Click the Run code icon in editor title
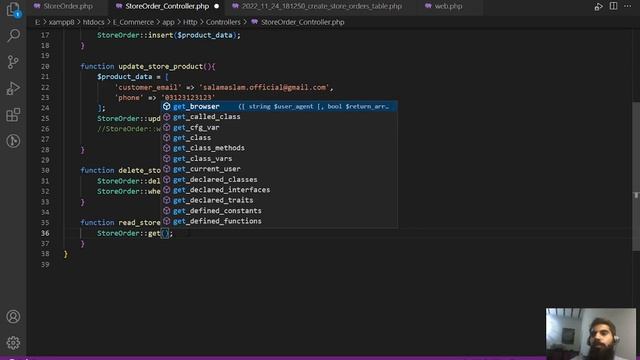Image resolution: width=640 pixels, height=360 pixels. tap(599, 6)
